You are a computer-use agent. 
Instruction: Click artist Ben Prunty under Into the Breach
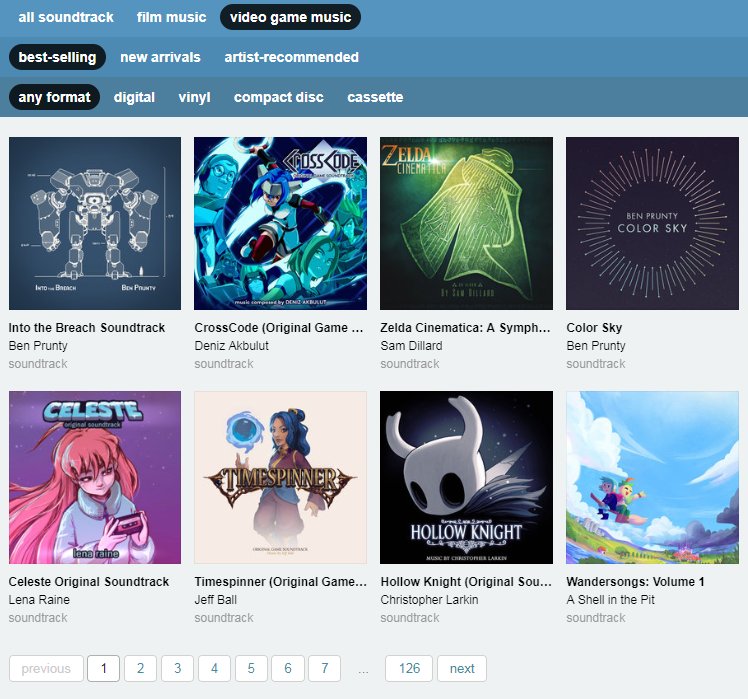pyautogui.click(x=38, y=345)
